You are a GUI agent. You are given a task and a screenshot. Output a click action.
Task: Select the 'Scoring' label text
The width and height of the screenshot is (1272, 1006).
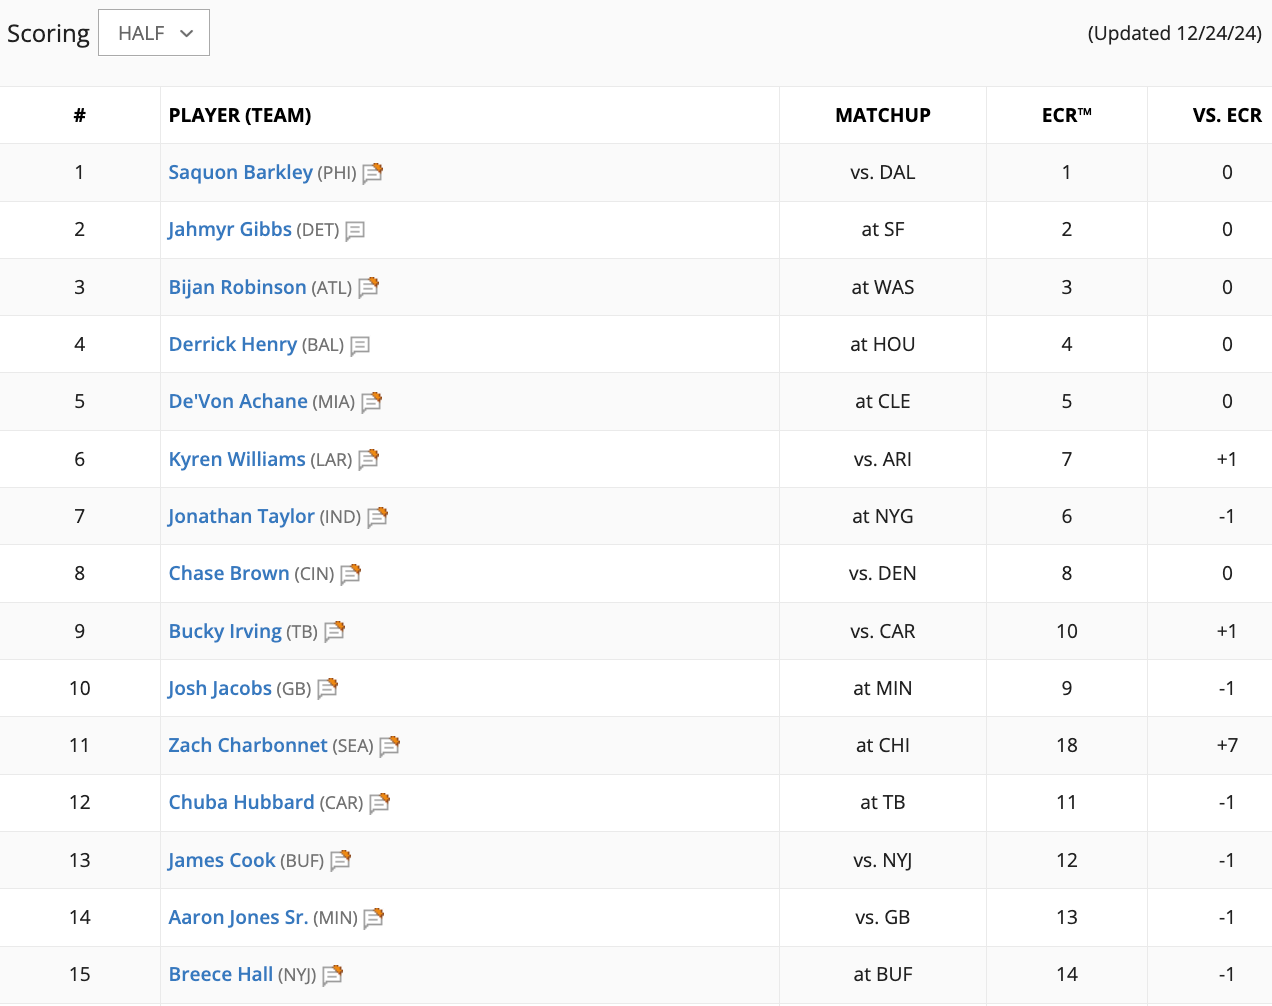[x=48, y=34]
